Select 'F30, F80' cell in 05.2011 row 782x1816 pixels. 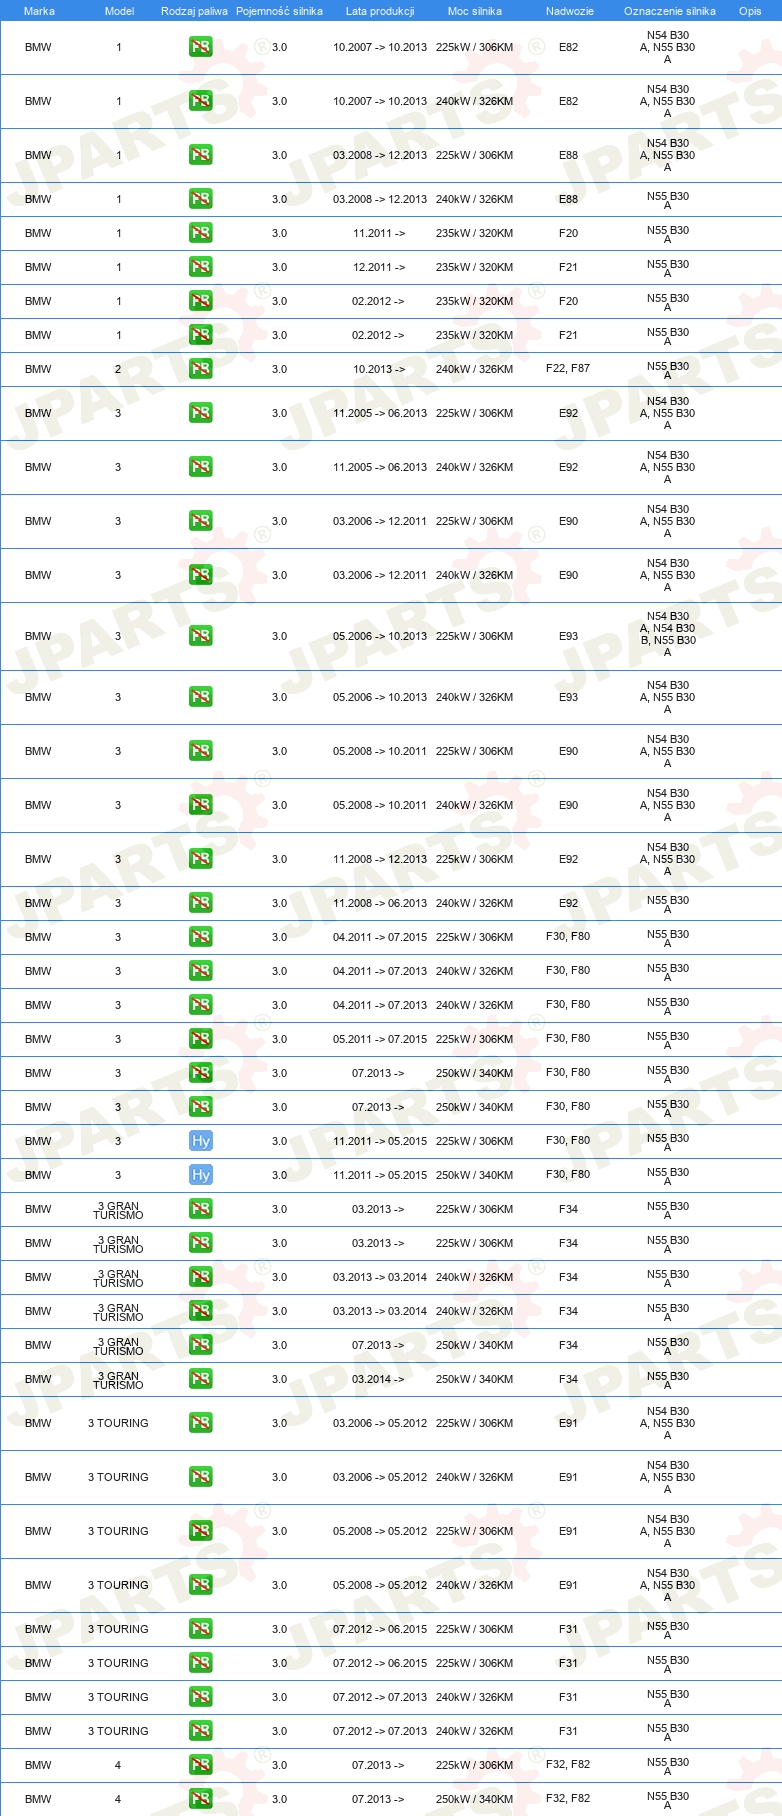[568, 1039]
